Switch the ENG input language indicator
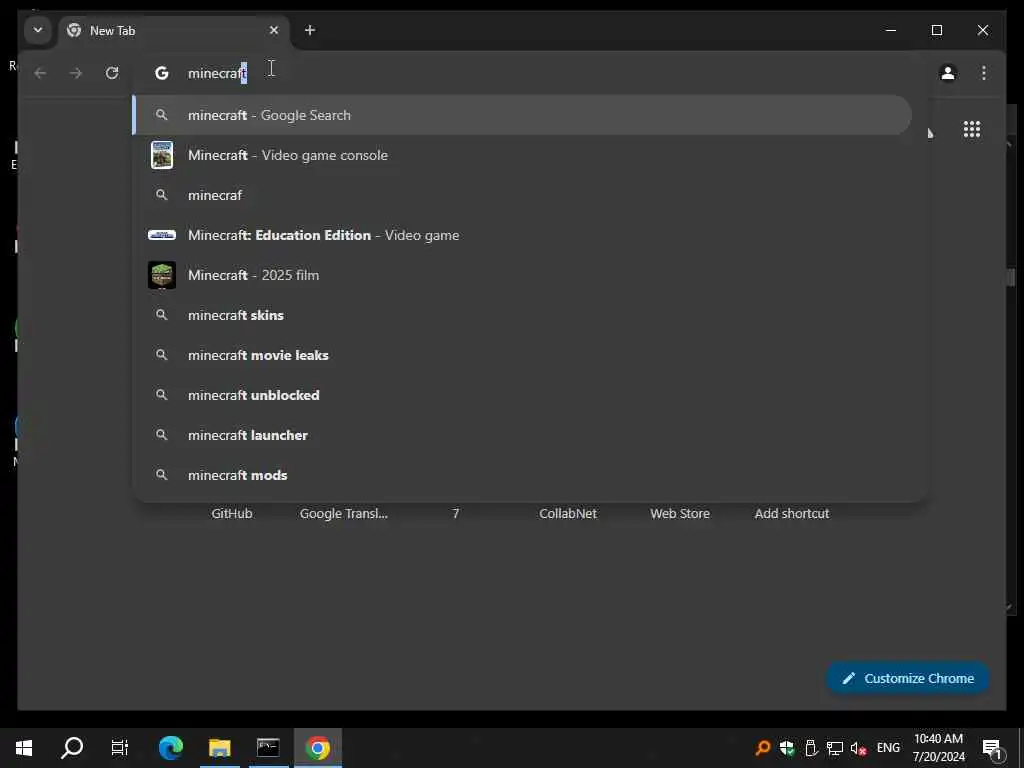The image size is (1024, 768). [x=888, y=748]
